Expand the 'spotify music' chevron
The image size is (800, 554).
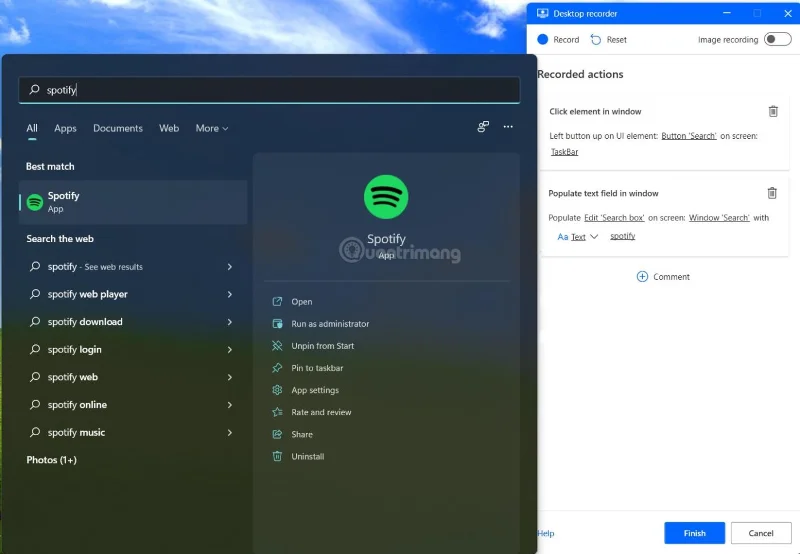(x=230, y=433)
